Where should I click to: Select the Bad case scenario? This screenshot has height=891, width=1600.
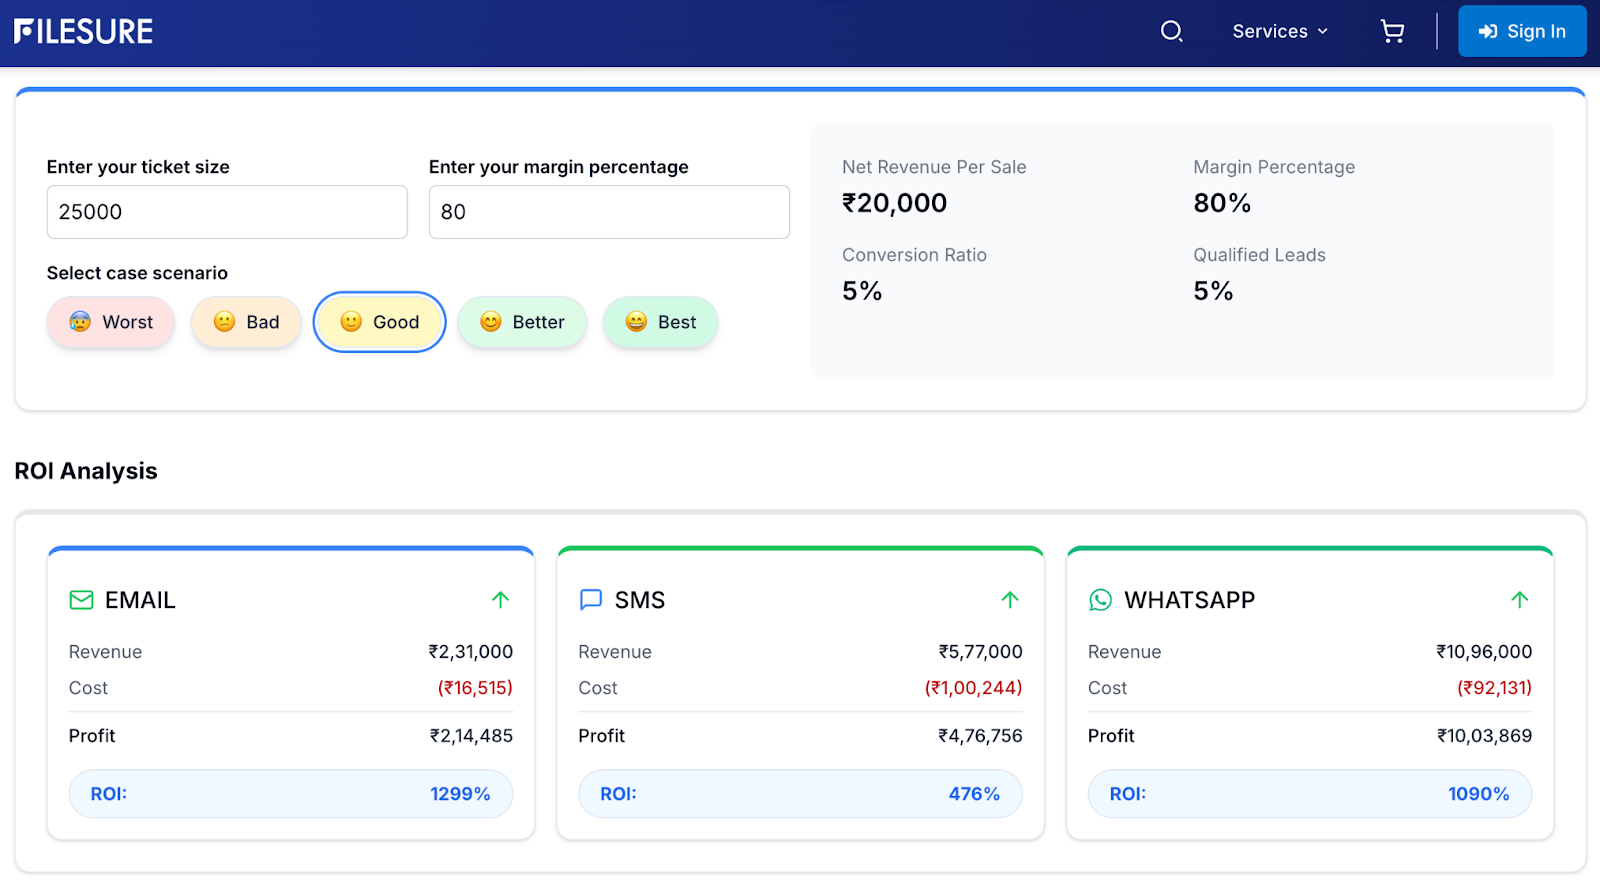click(246, 322)
